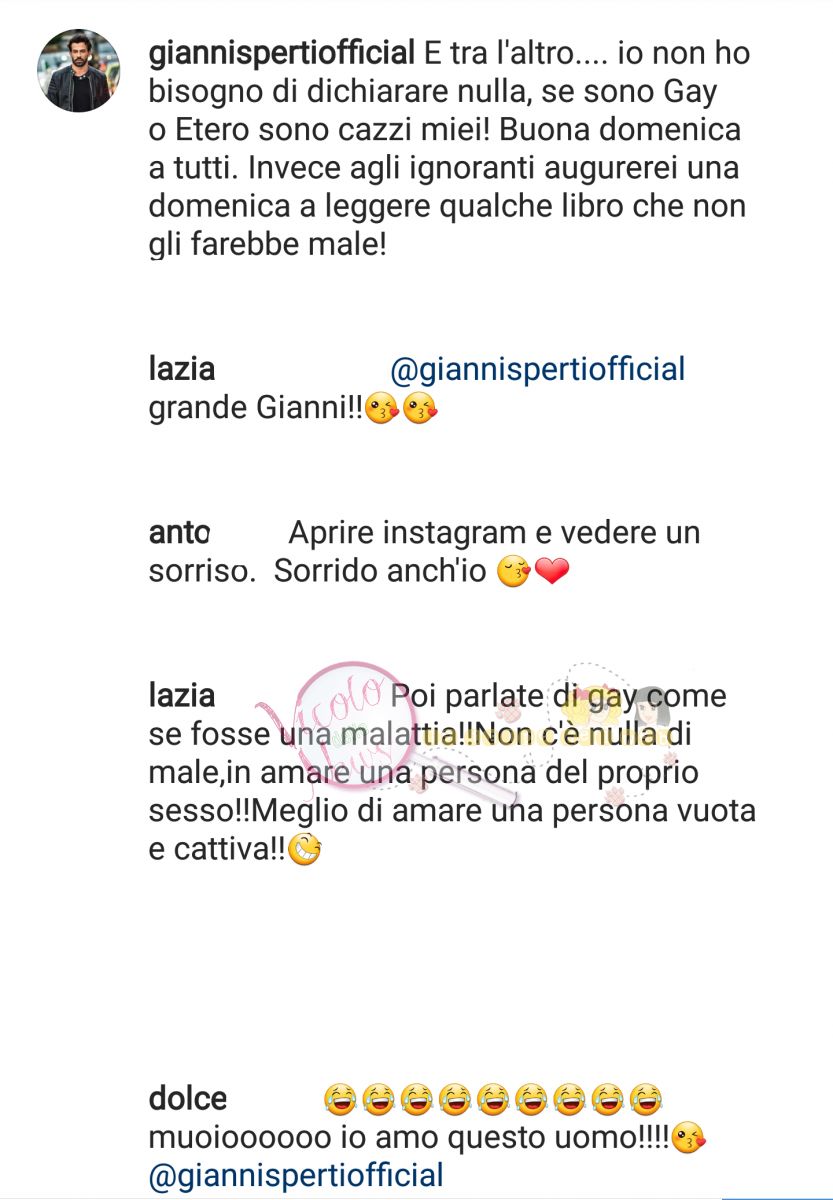Follow @giannispertiofficial mention in dolce's comment
This screenshot has height=1200, width=833.
click(296, 1176)
